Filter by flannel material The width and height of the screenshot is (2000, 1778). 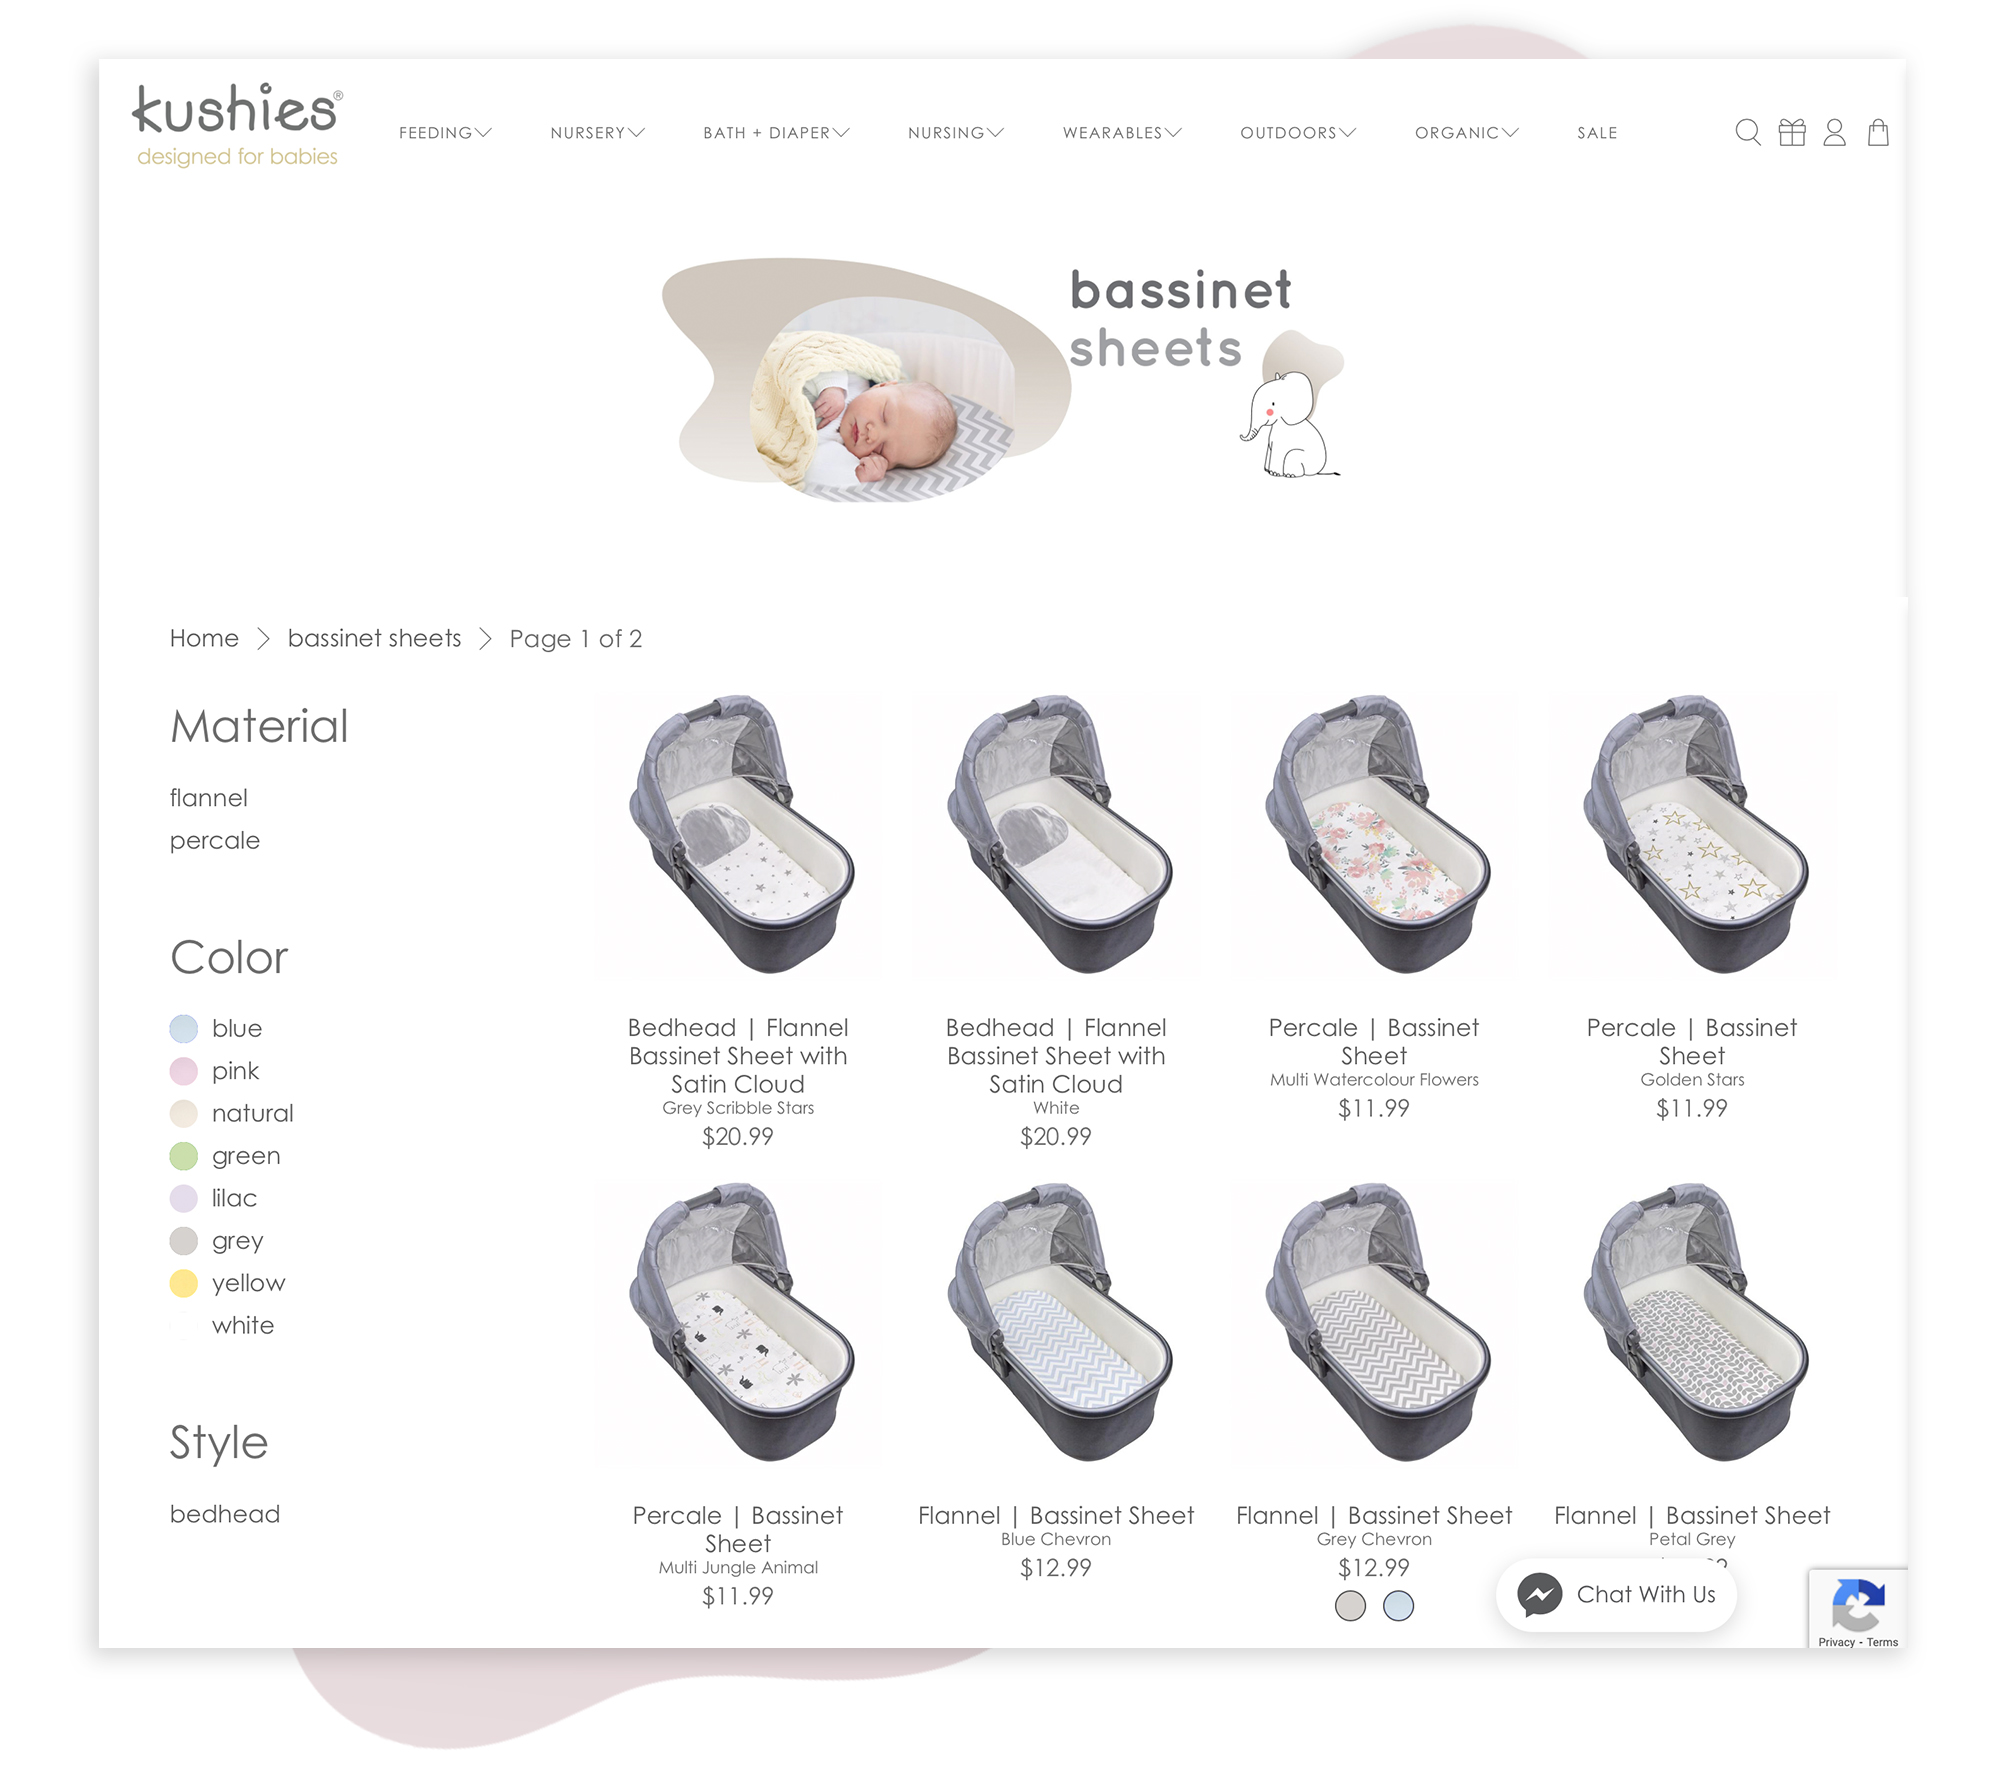[x=208, y=798]
